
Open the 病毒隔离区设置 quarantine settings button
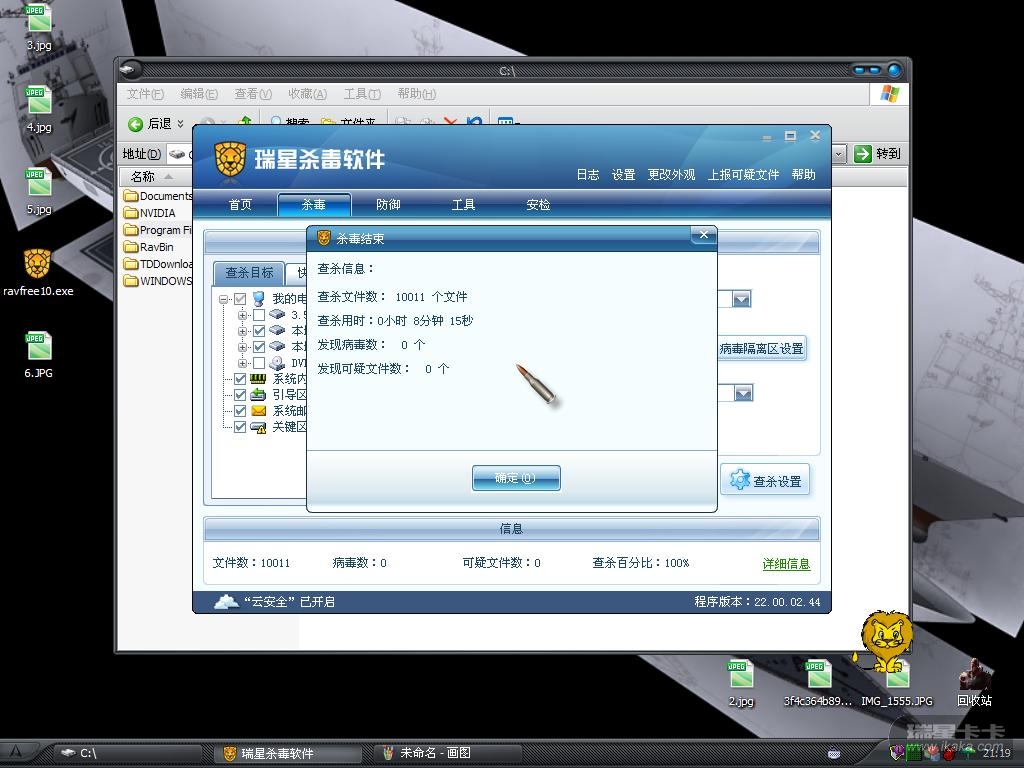click(761, 349)
